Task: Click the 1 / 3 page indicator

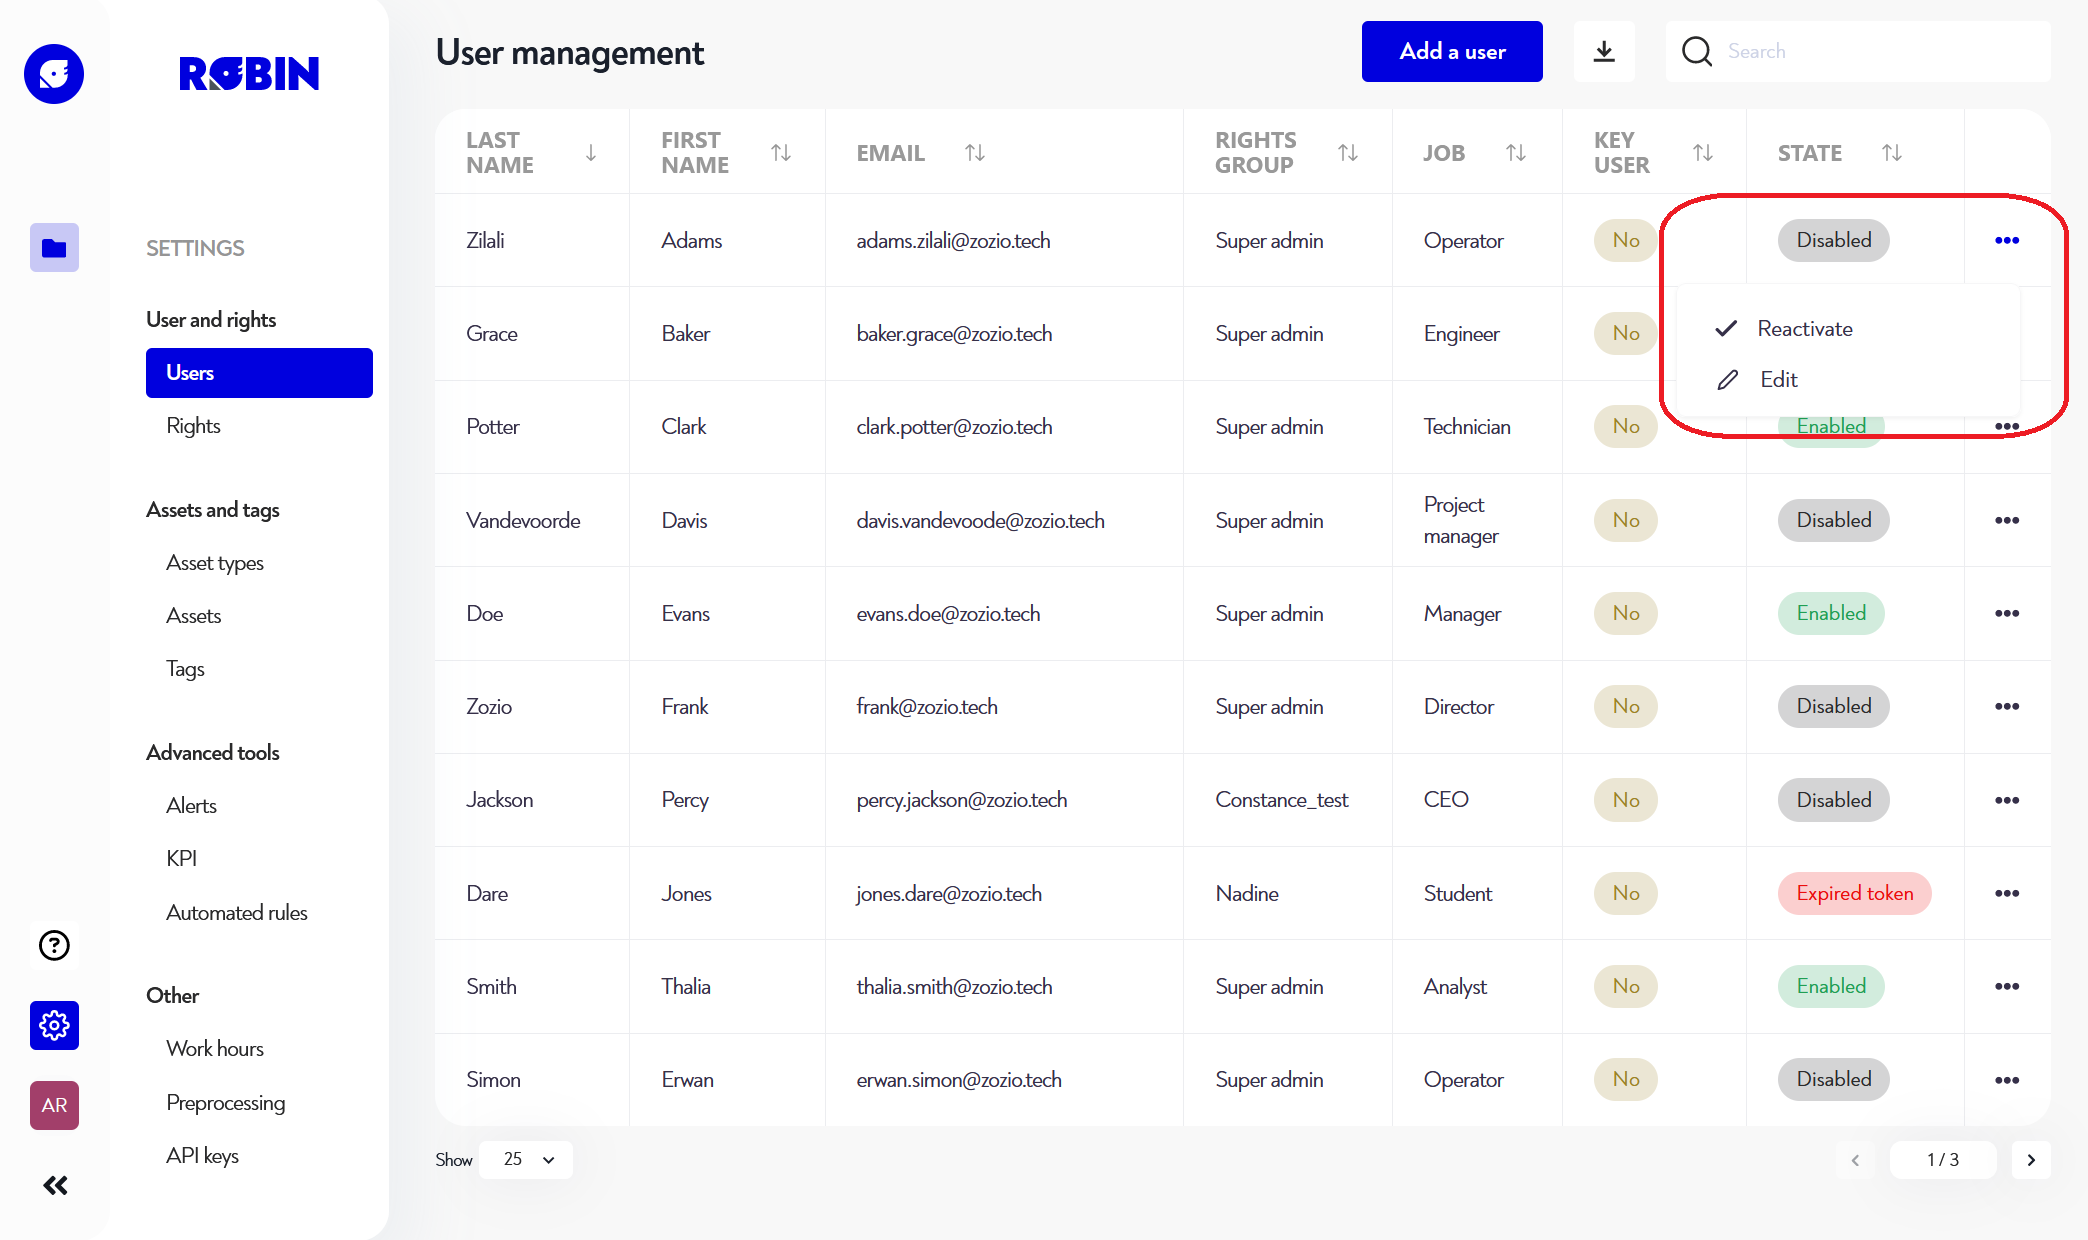Action: click(x=1943, y=1160)
